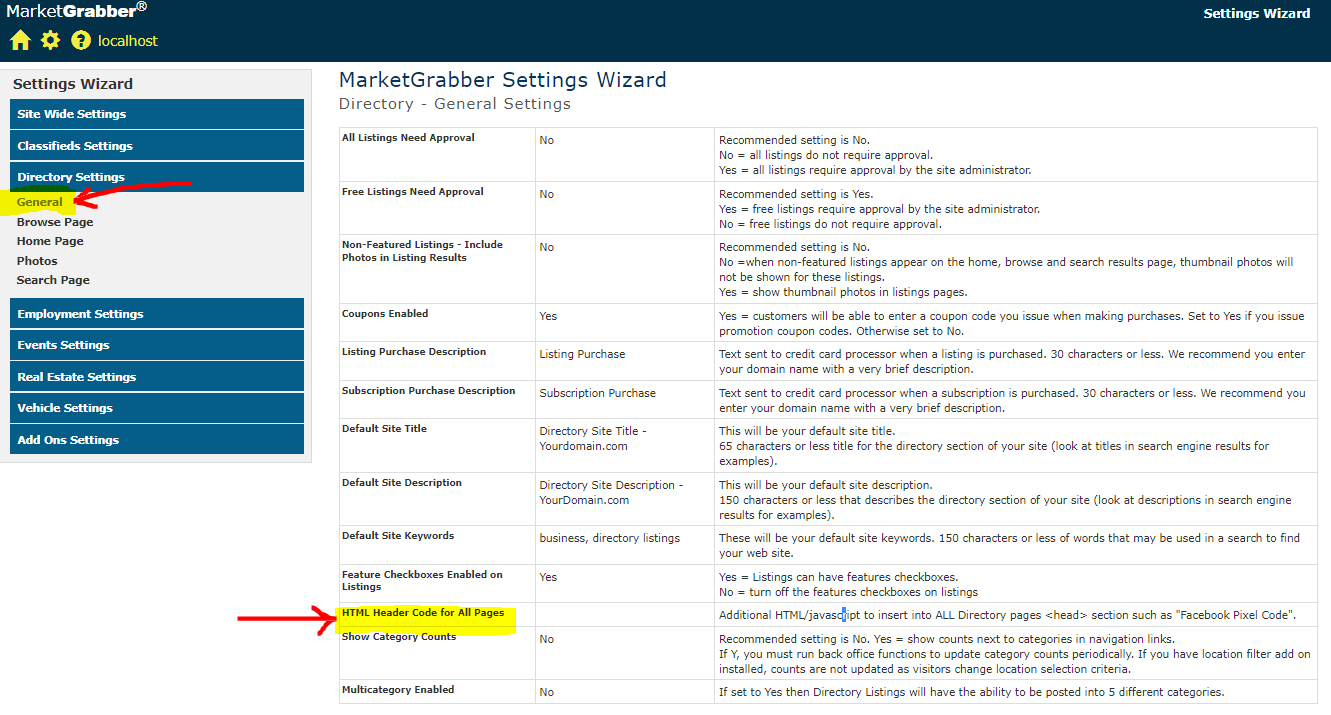
Task: Click the help question mark icon
Action: (81, 41)
